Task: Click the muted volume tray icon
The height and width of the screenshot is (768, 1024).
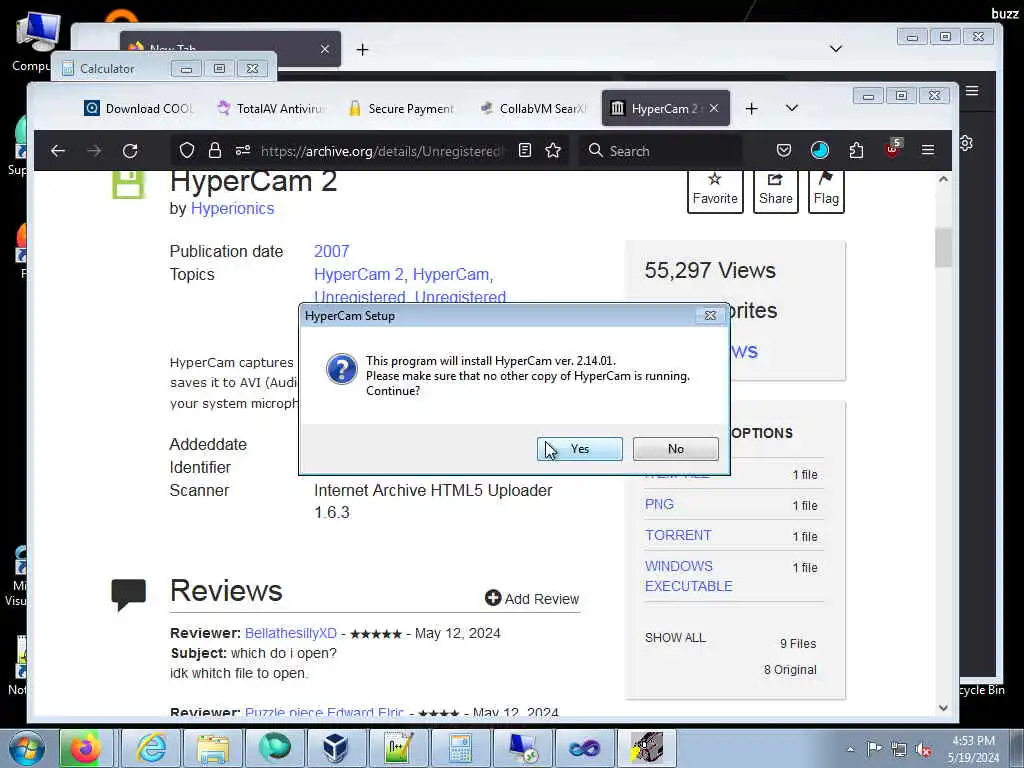Action: coord(923,749)
